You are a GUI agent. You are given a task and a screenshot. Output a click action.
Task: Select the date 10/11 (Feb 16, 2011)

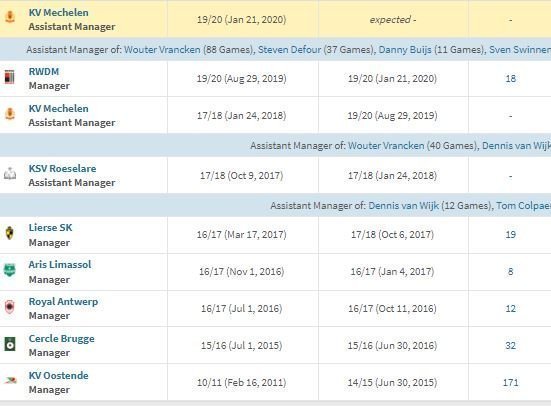tap(241, 383)
